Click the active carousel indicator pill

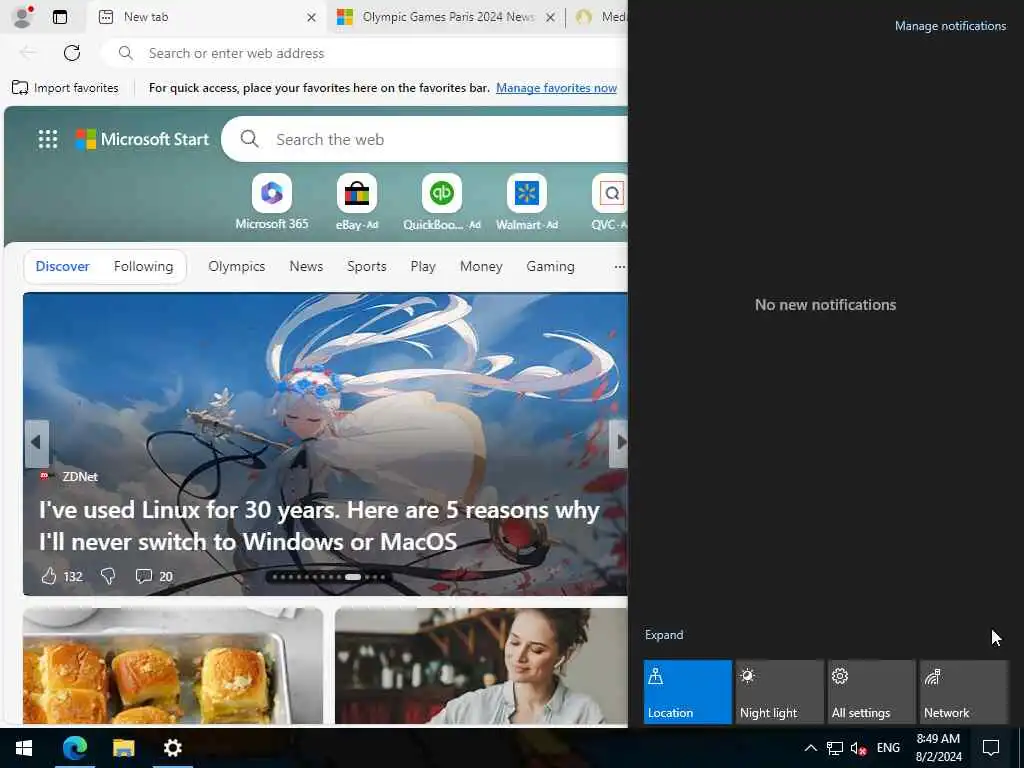353,577
